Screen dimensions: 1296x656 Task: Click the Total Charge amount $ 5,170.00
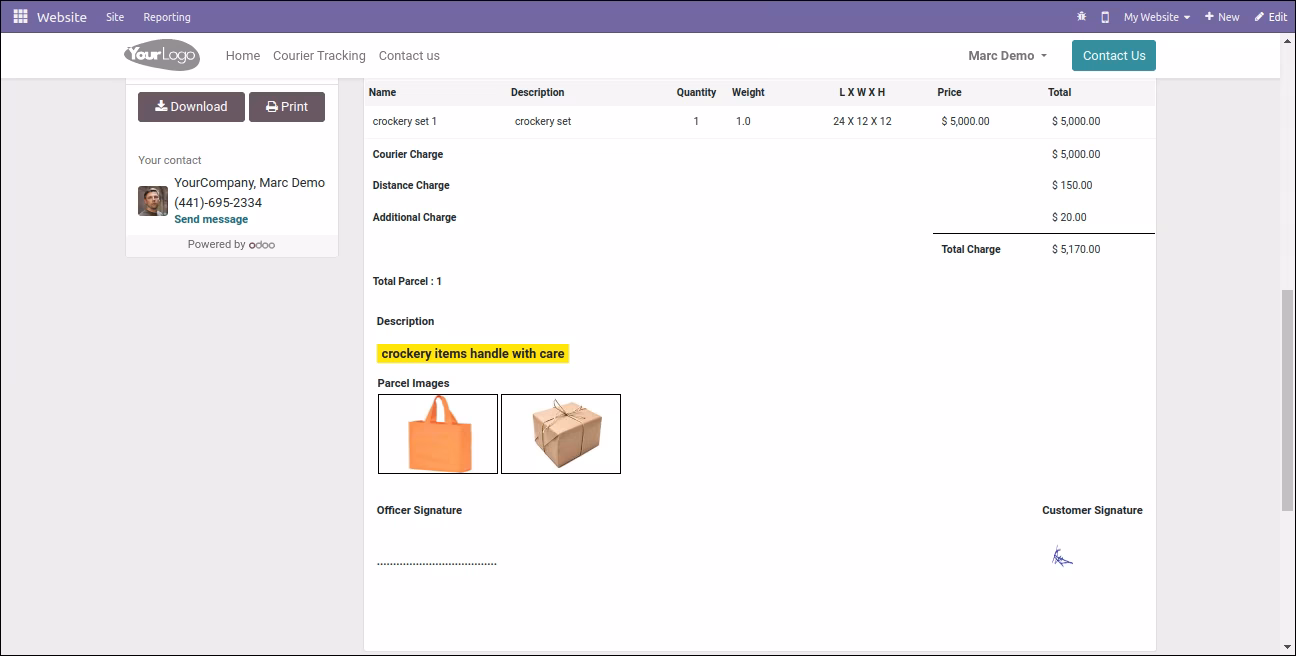pos(1076,249)
